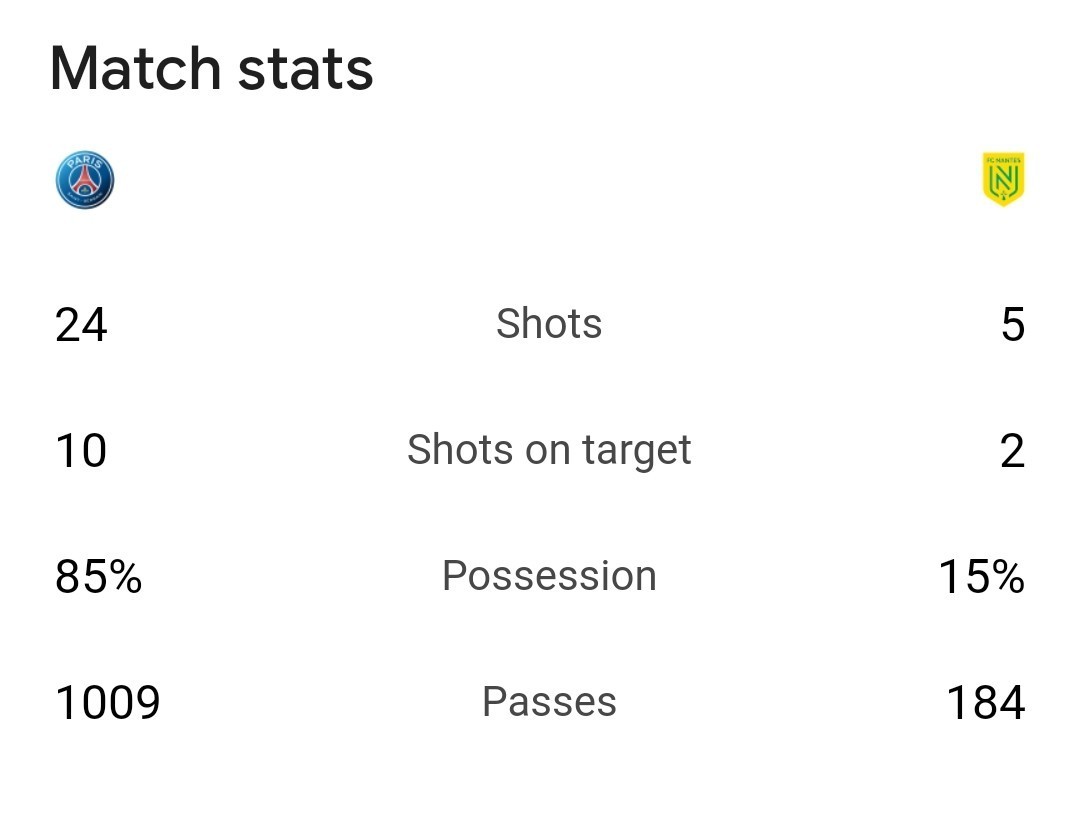Click the 1009 passes number
The height and width of the screenshot is (822, 1080).
point(107,703)
